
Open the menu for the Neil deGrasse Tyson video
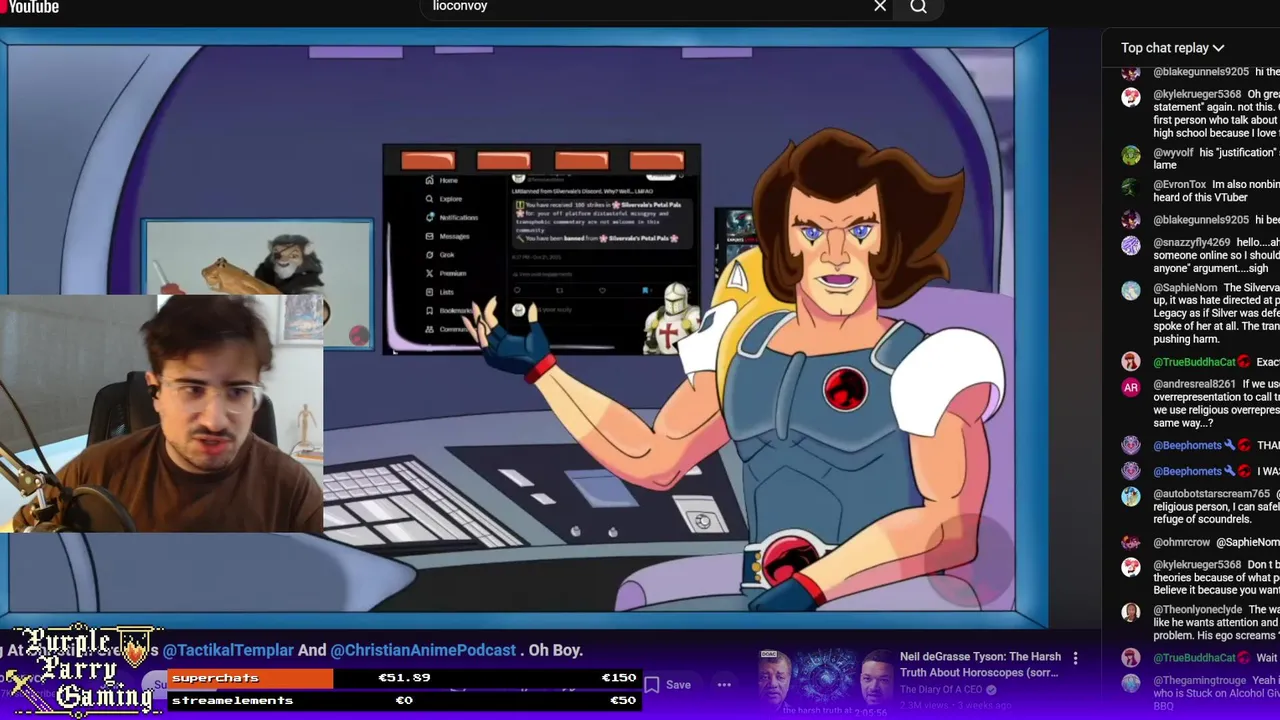coord(1075,658)
